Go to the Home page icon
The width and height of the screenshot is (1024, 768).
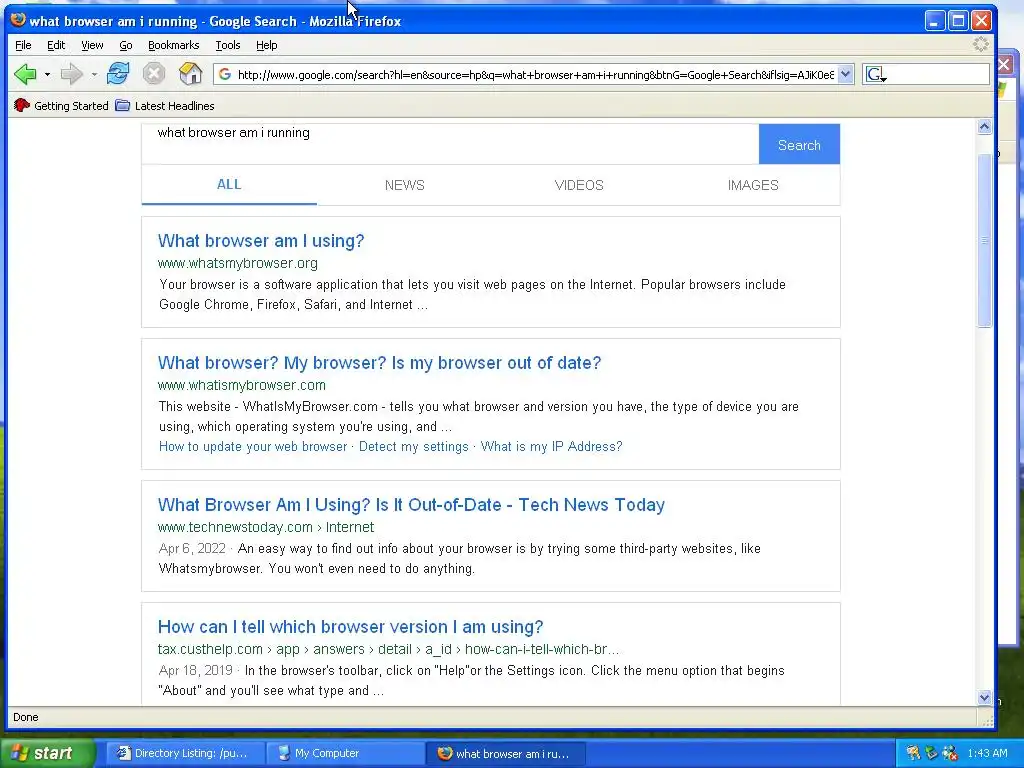pyautogui.click(x=190, y=73)
